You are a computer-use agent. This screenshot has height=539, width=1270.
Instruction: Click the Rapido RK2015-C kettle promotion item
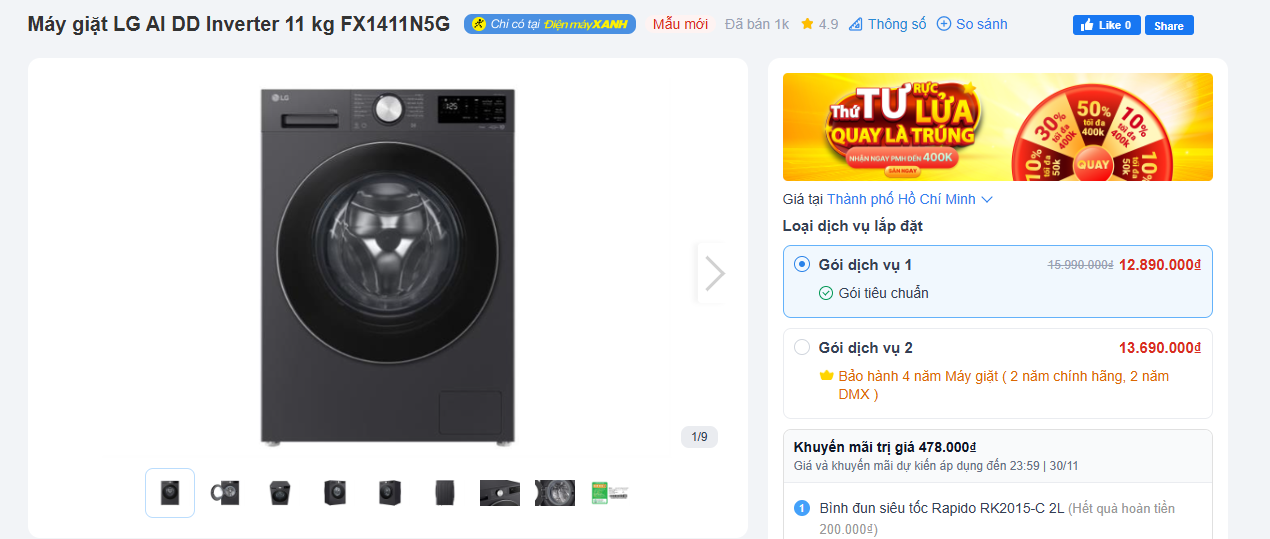941,509
